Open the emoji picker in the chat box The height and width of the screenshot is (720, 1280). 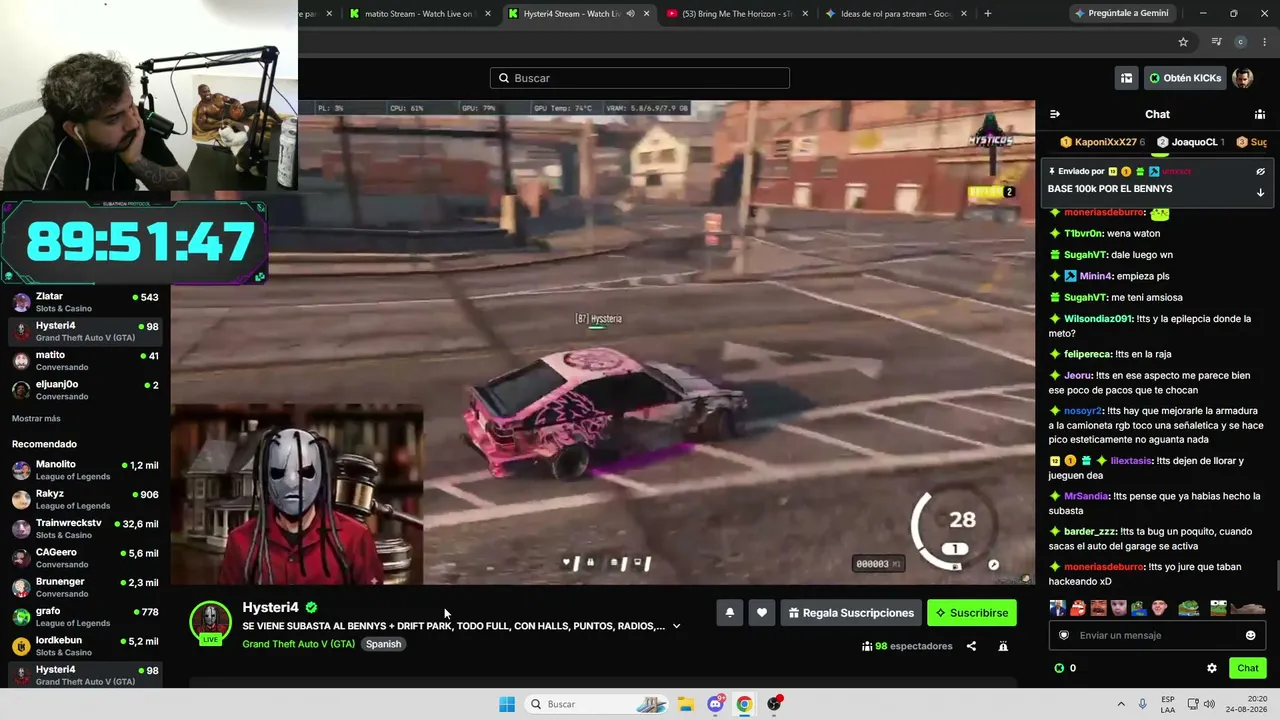tap(1250, 635)
